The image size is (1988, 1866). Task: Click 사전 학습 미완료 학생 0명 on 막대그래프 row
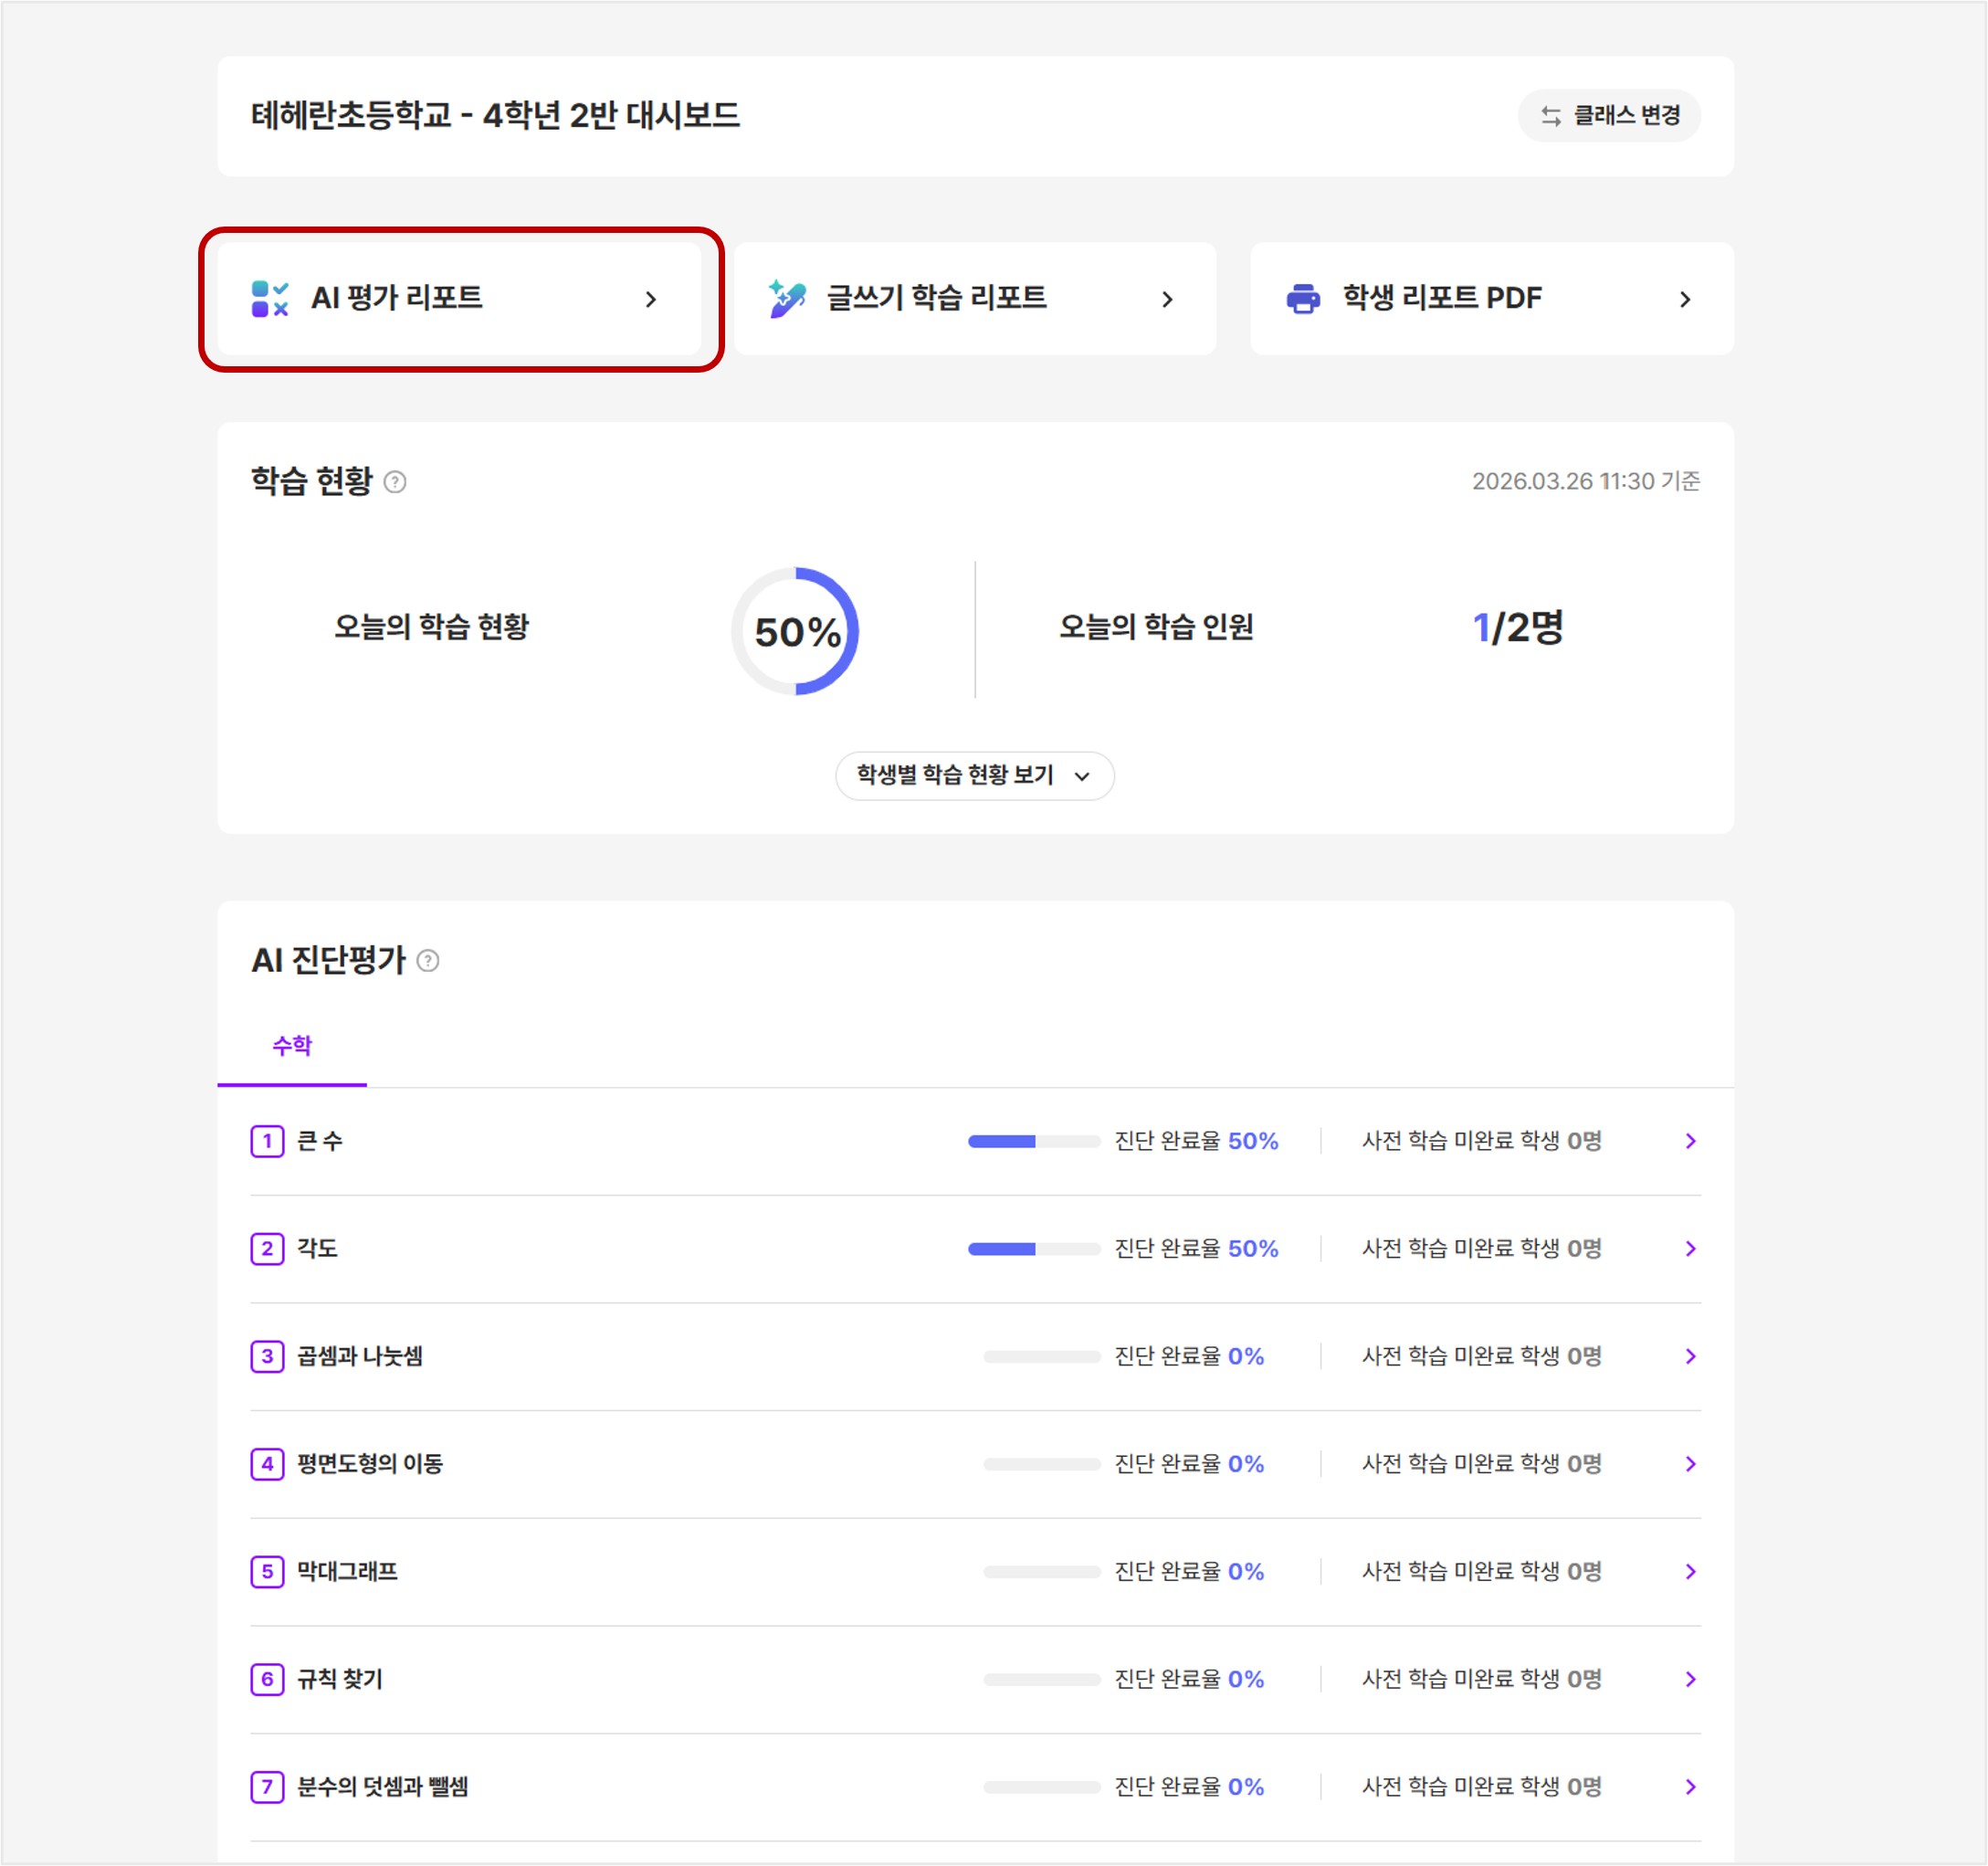(x=1482, y=1572)
